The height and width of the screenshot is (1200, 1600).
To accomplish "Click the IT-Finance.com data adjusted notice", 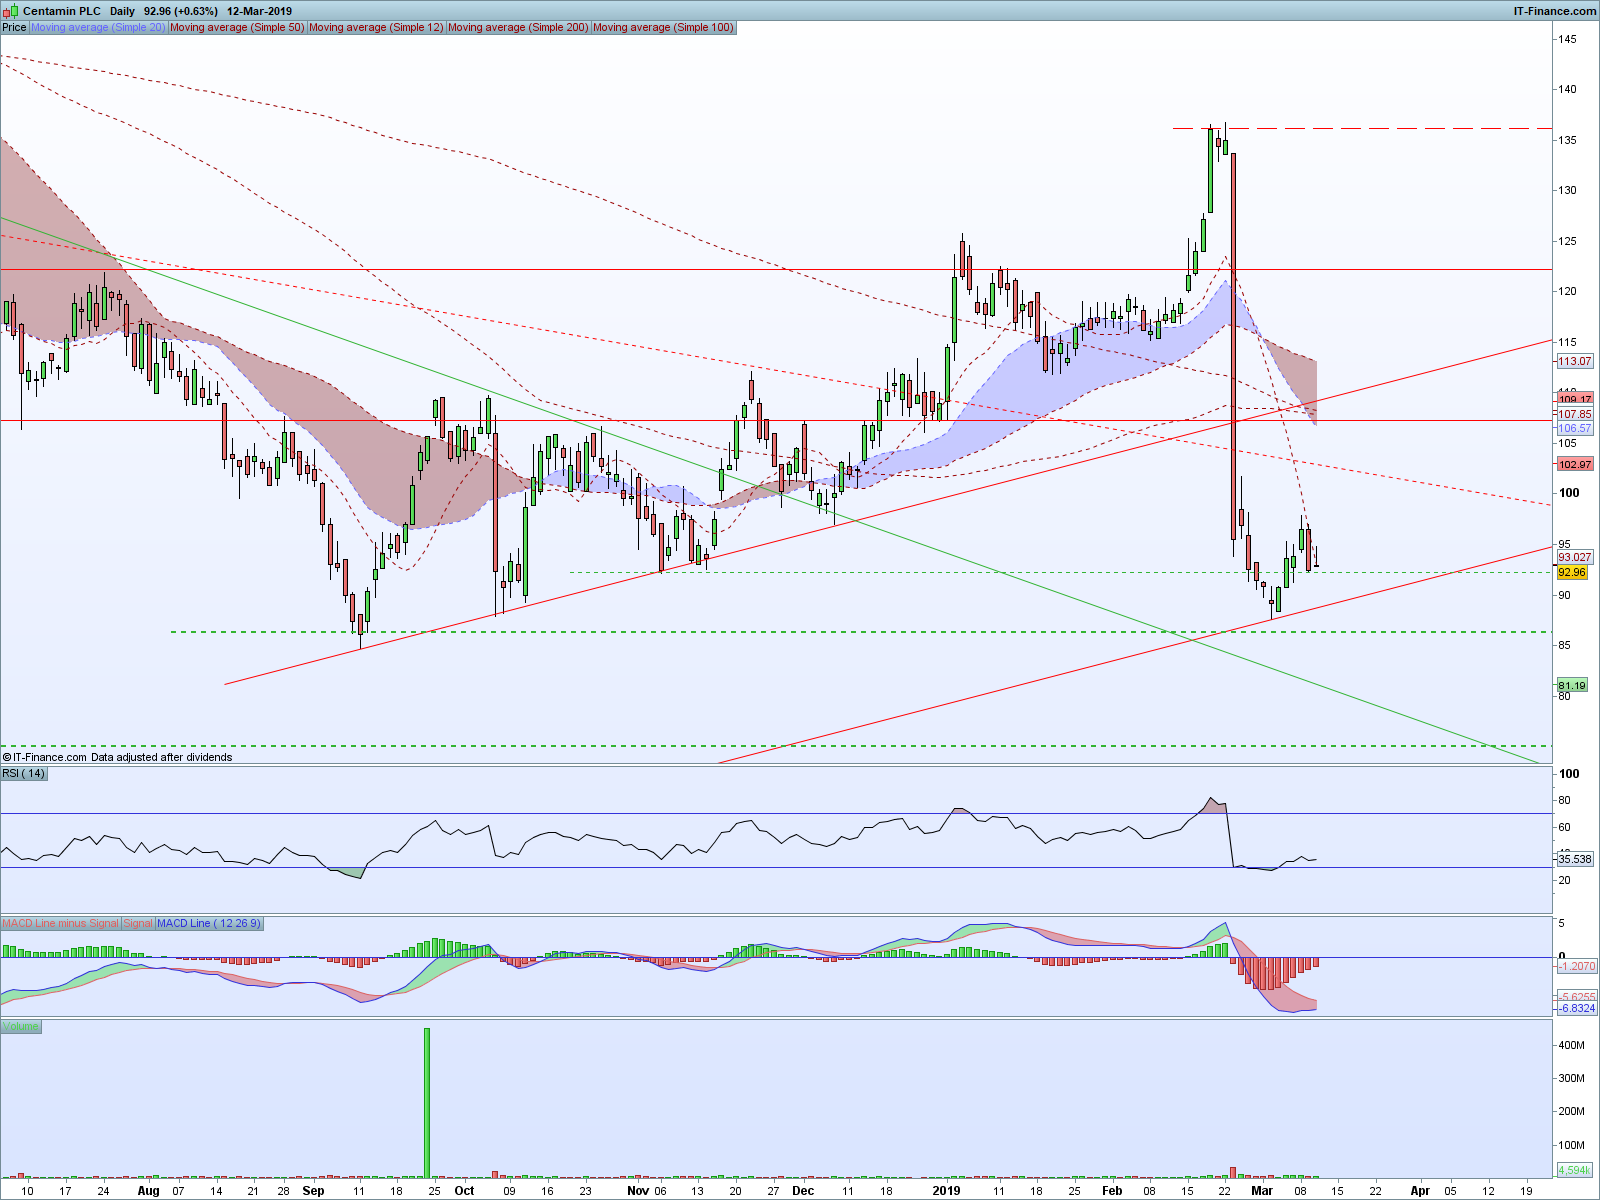I will coord(117,757).
